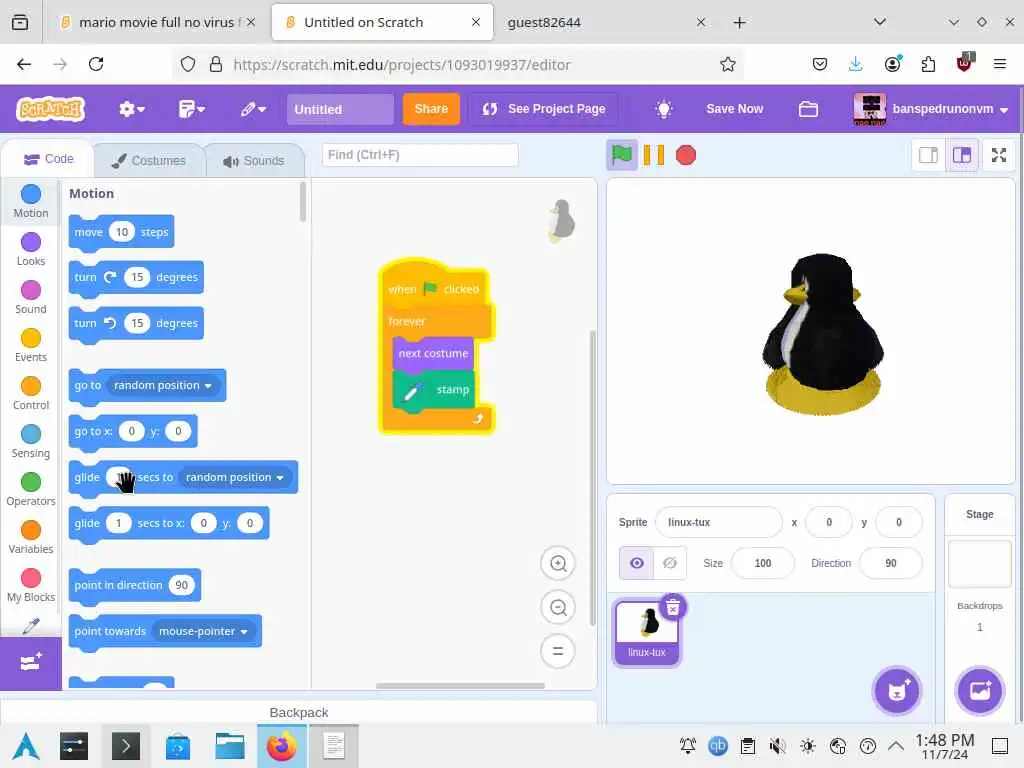Screen dimensions: 1024x768
Task: Select the Events block category
Action: 31,345
